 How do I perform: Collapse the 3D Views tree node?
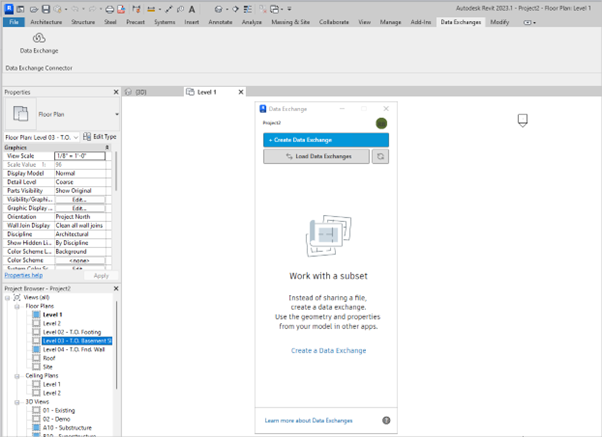tap(17, 402)
